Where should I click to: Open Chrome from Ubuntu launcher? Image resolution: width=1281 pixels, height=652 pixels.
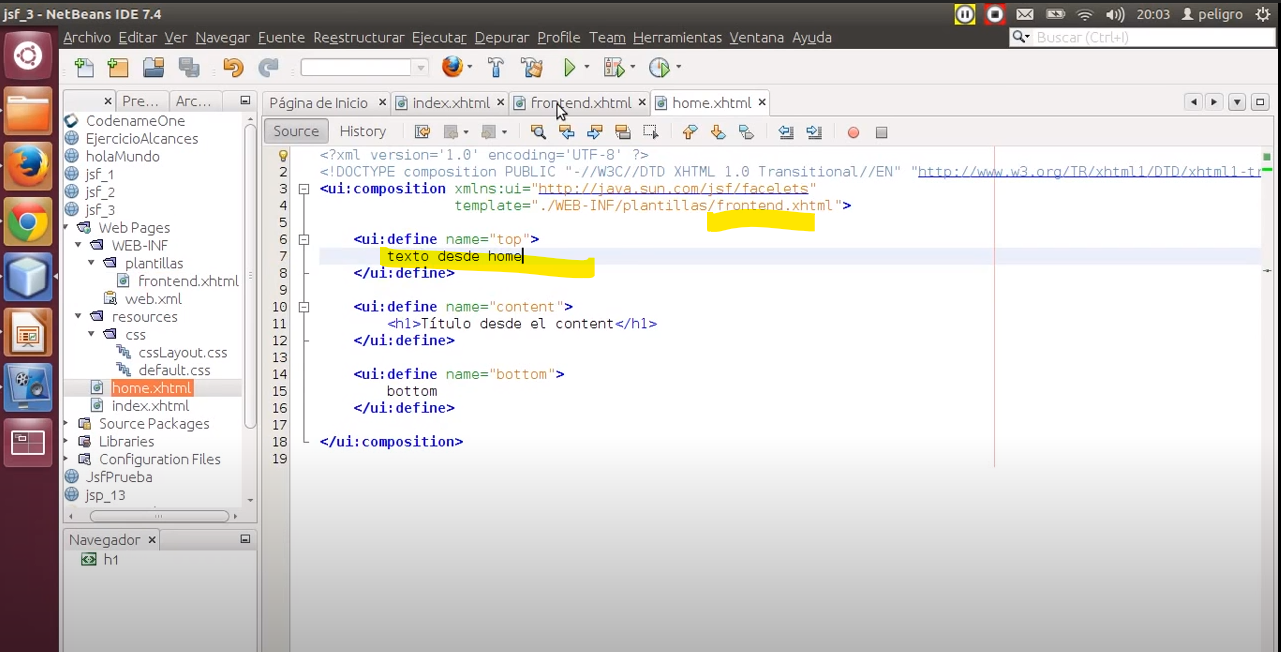(x=28, y=222)
